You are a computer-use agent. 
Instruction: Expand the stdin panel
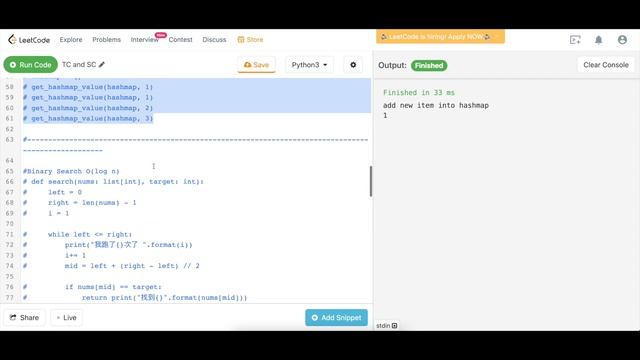pos(387,326)
